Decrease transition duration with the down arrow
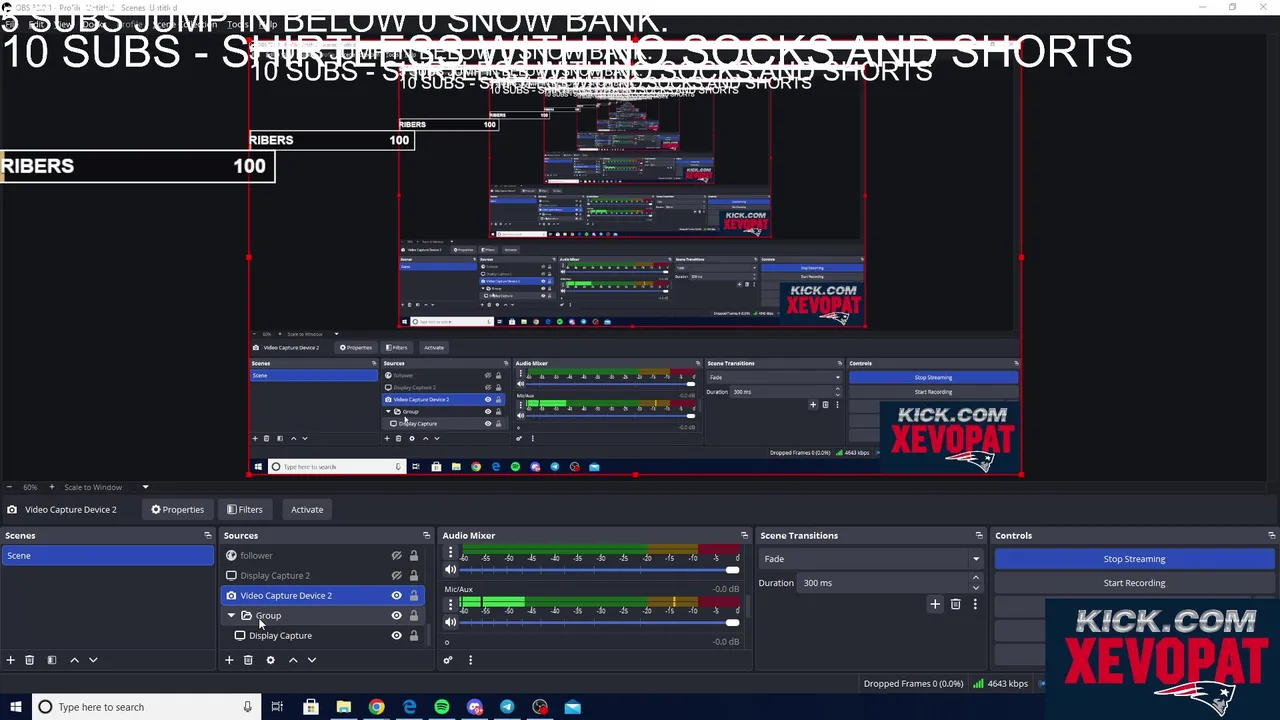Image resolution: width=1280 pixels, height=720 pixels. point(976,587)
